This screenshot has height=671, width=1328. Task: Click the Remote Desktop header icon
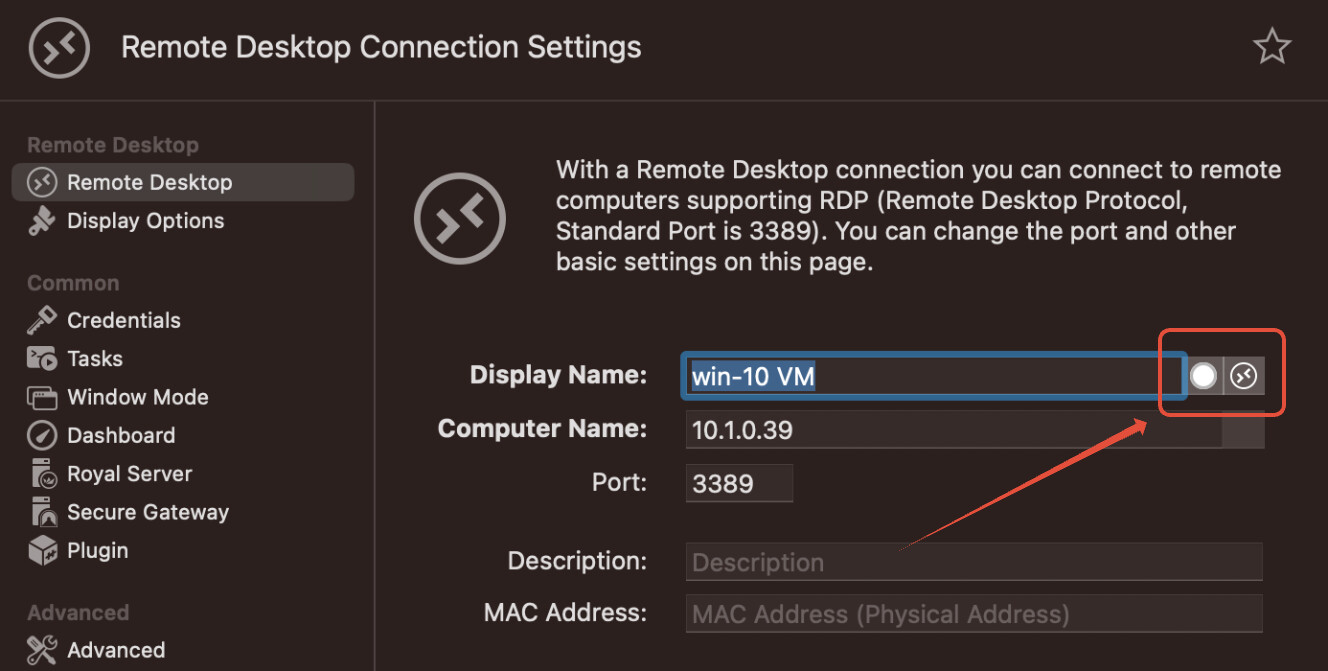point(59,47)
